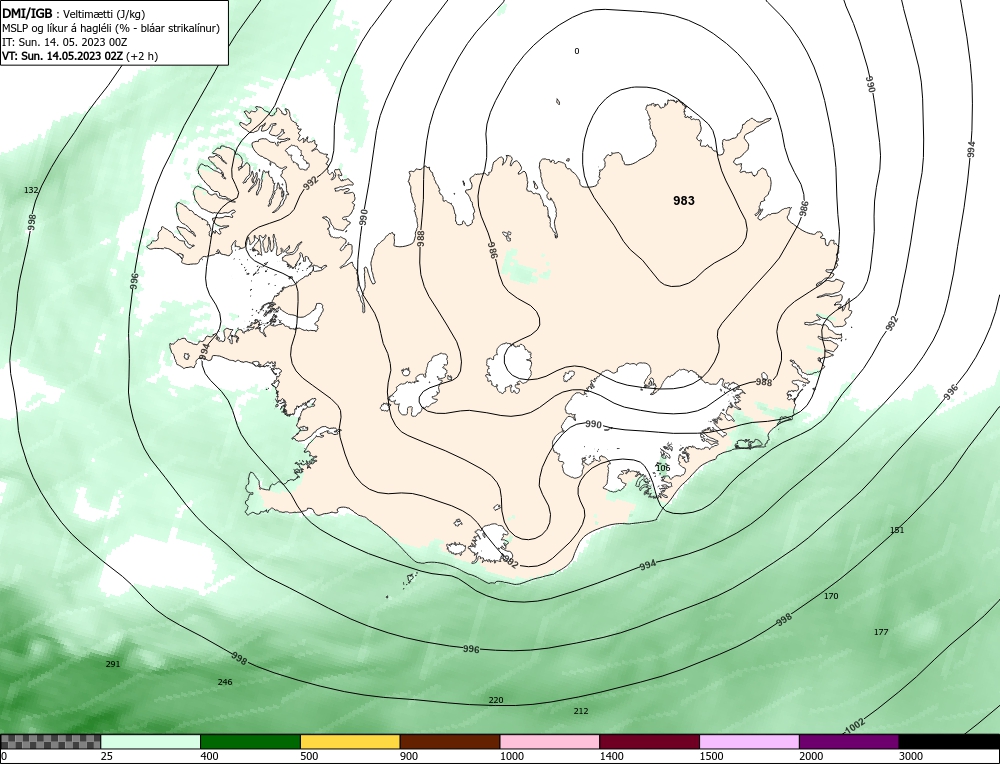Click the CAPE value 220

tap(496, 700)
